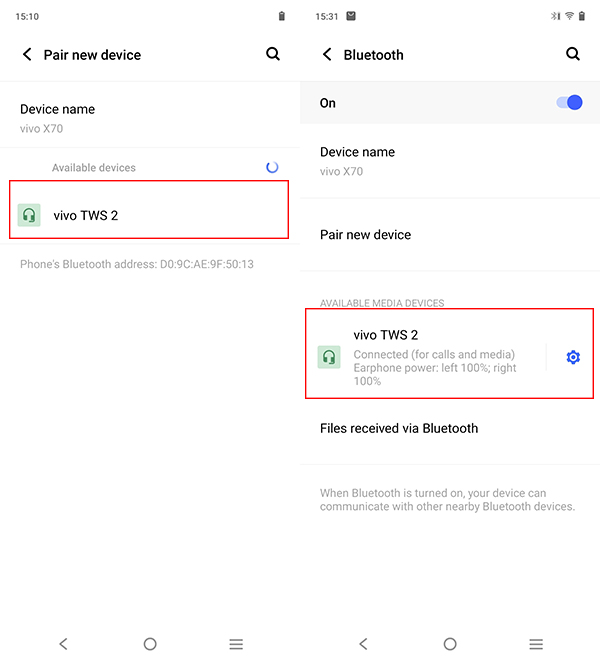Tap system back button on left phone
Image resolution: width=600 pixels, height=660 pixels.
coord(64,644)
